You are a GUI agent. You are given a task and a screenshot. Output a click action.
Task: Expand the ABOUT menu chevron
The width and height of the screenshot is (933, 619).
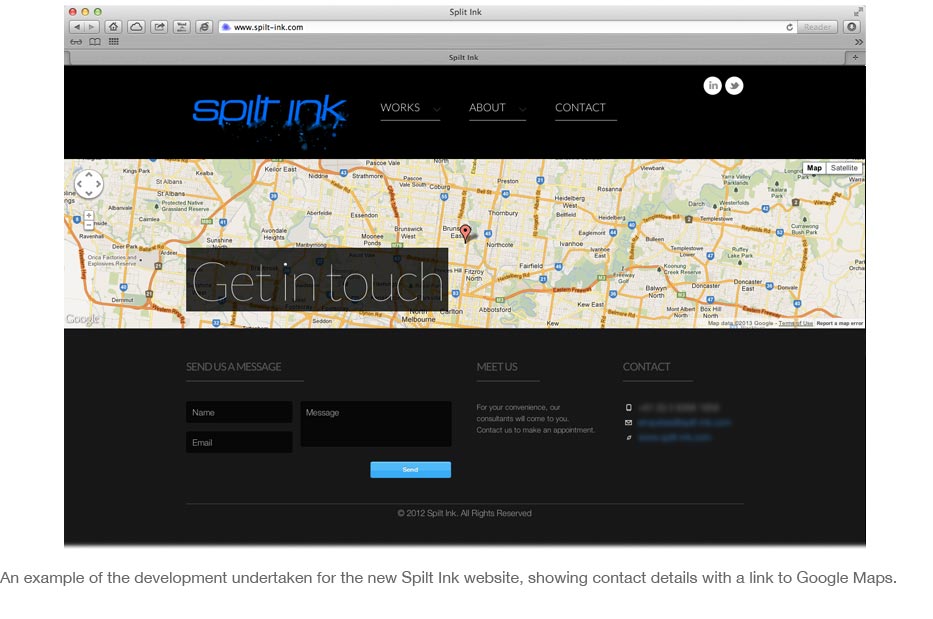(522, 109)
